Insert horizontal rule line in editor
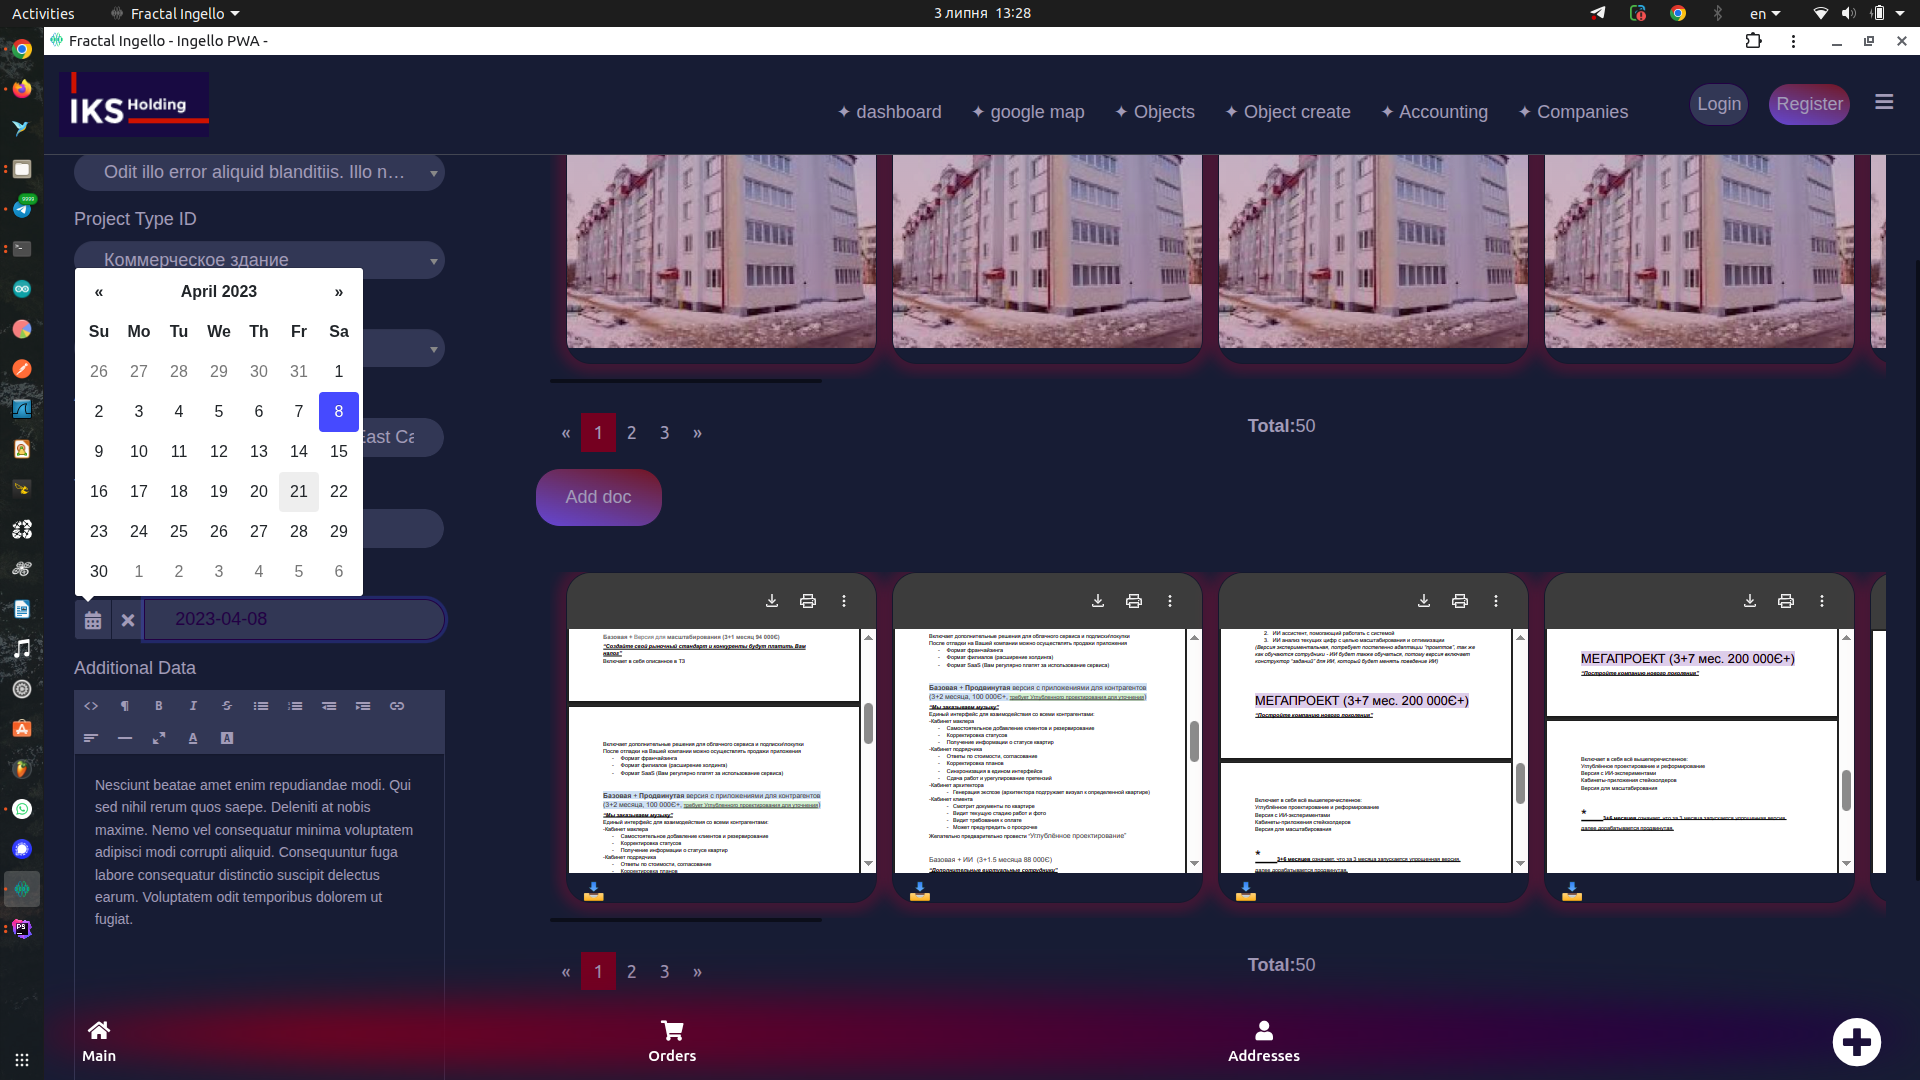The width and height of the screenshot is (1920, 1080). (x=125, y=738)
